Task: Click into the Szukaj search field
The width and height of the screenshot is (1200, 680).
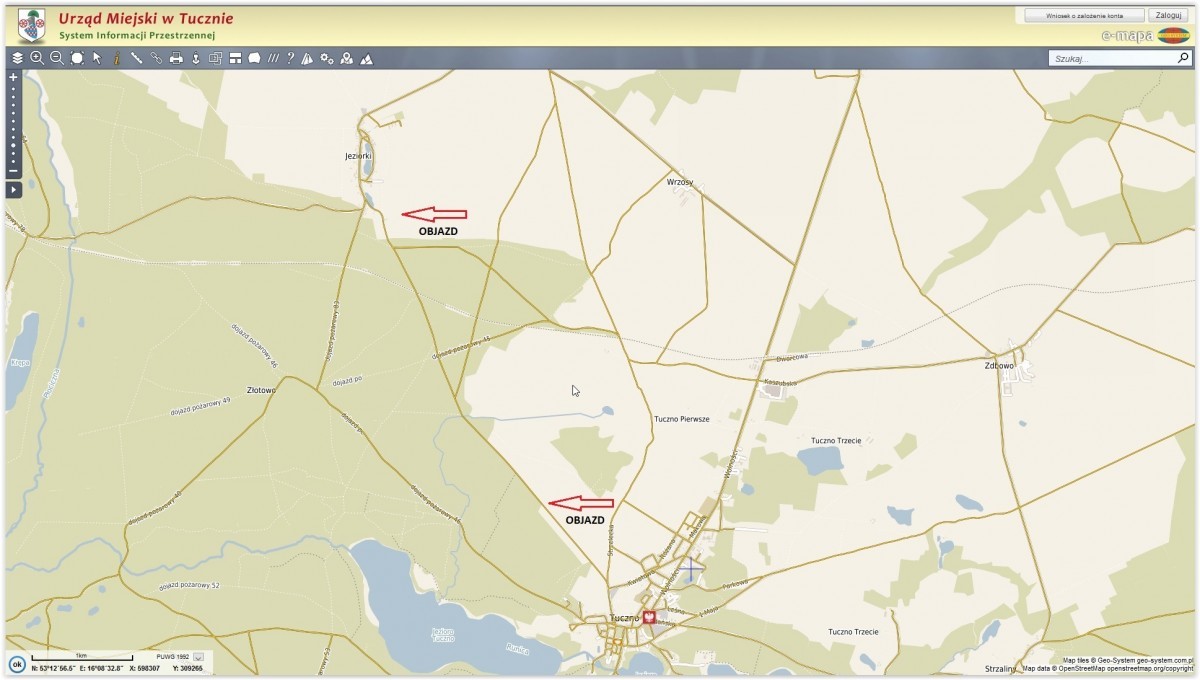Action: [1110, 59]
